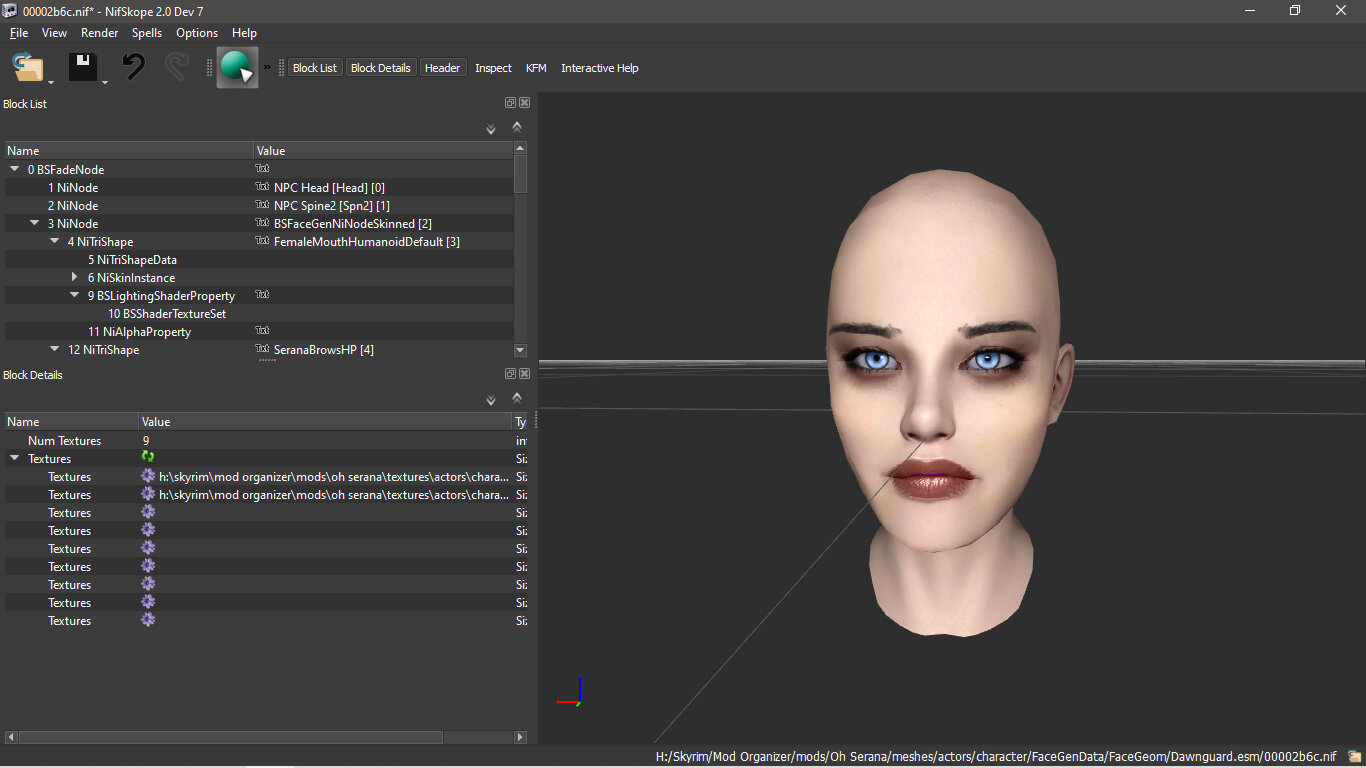Open the Options menu
1366x768 pixels.
click(197, 33)
